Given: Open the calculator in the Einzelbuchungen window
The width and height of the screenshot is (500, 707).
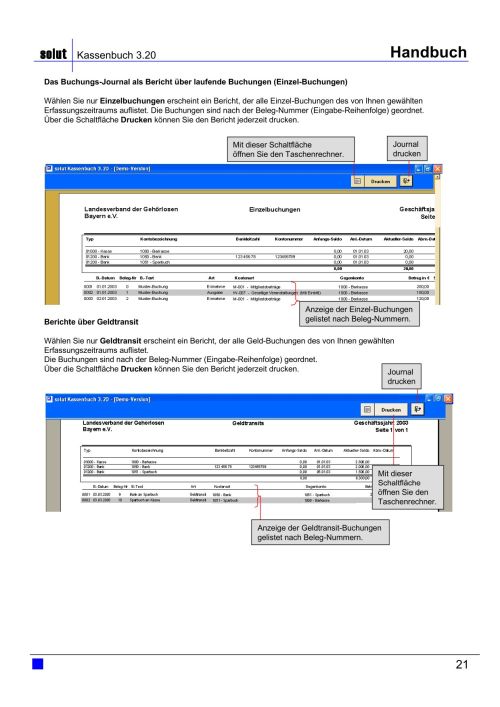Looking at the screenshot, I should [x=357, y=181].
